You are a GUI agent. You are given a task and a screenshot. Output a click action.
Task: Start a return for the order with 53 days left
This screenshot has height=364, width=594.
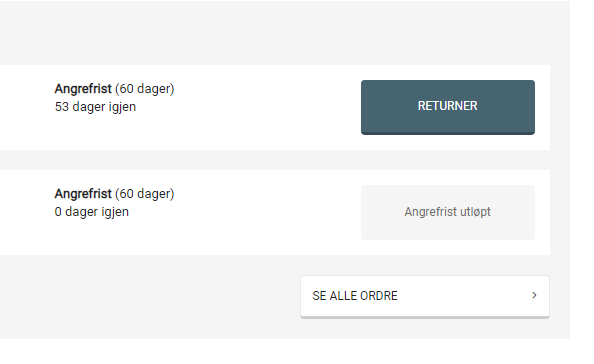pyautogui.click(x=448, y=107)
